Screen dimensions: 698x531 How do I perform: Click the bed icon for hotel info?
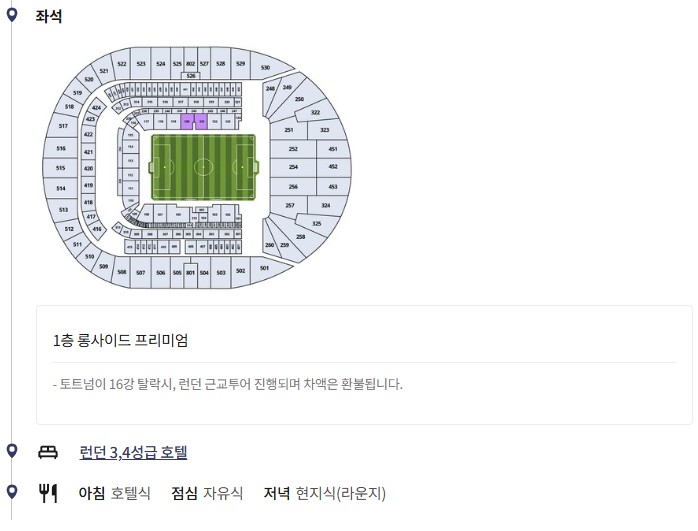point(48,452)
